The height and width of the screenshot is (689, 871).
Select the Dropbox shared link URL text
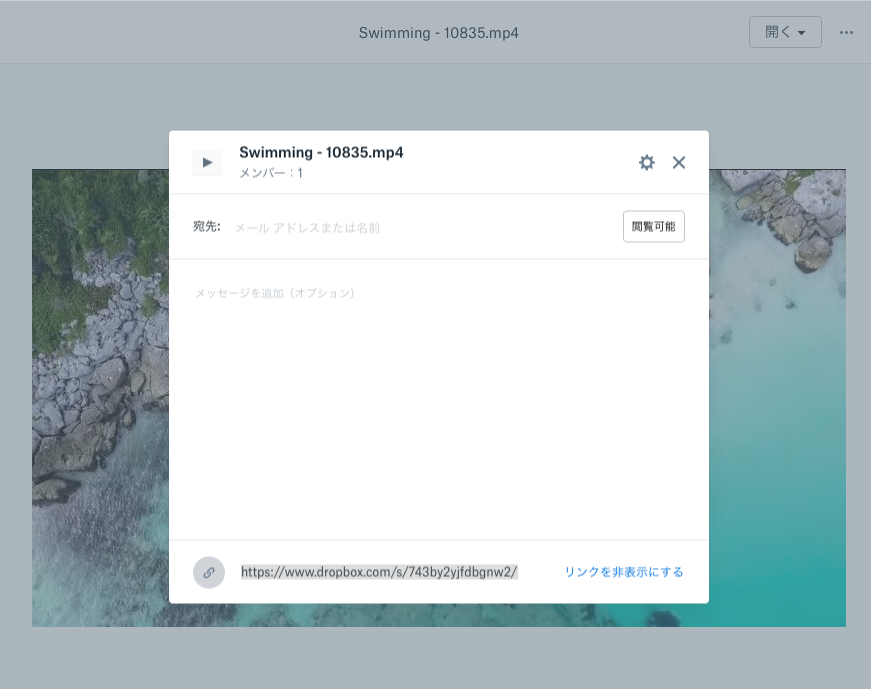379,572
